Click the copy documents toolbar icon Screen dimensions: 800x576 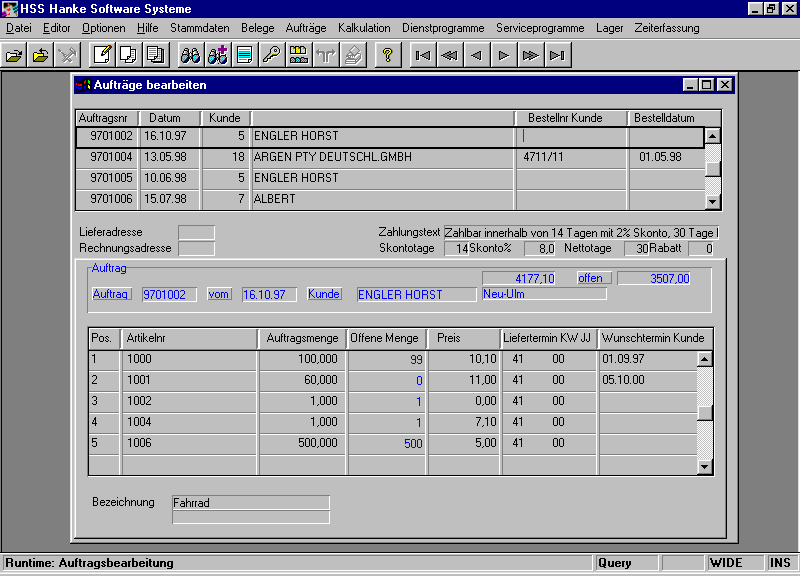[128, 55]
